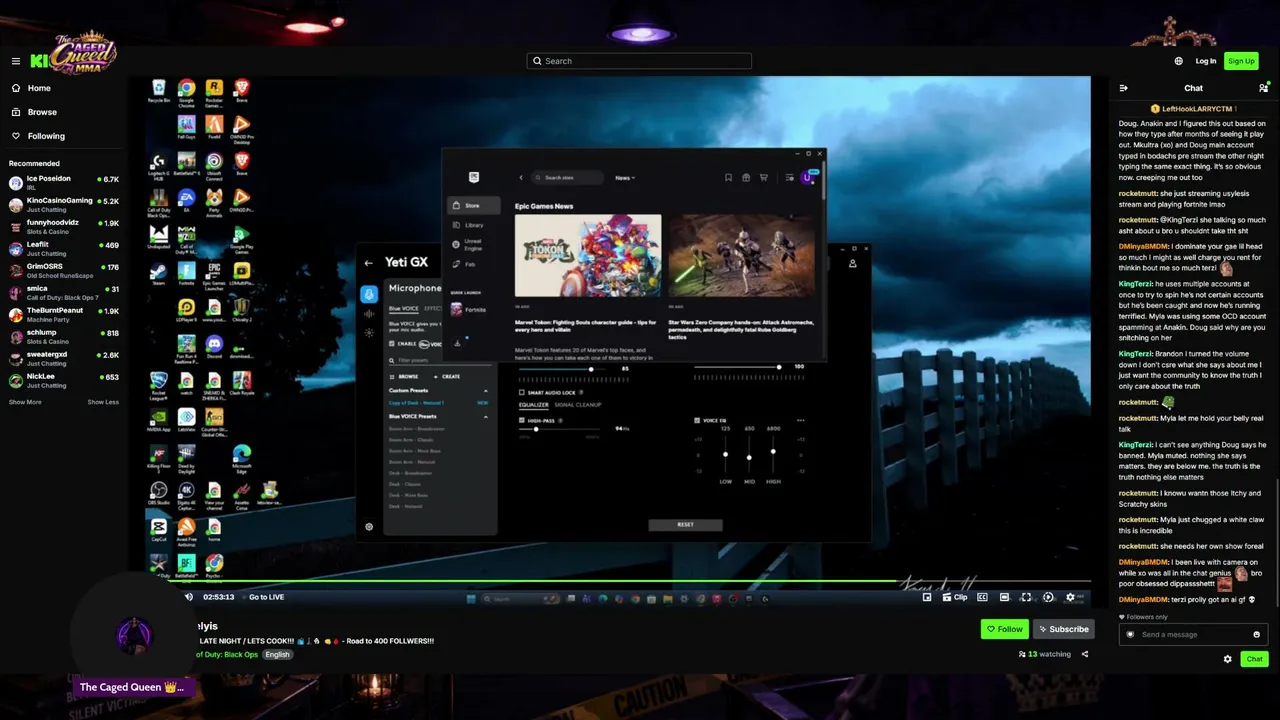Viewport: 1280px width, 720px height.
Task: Click the Sign Up button
Action: coord(1241,61)
